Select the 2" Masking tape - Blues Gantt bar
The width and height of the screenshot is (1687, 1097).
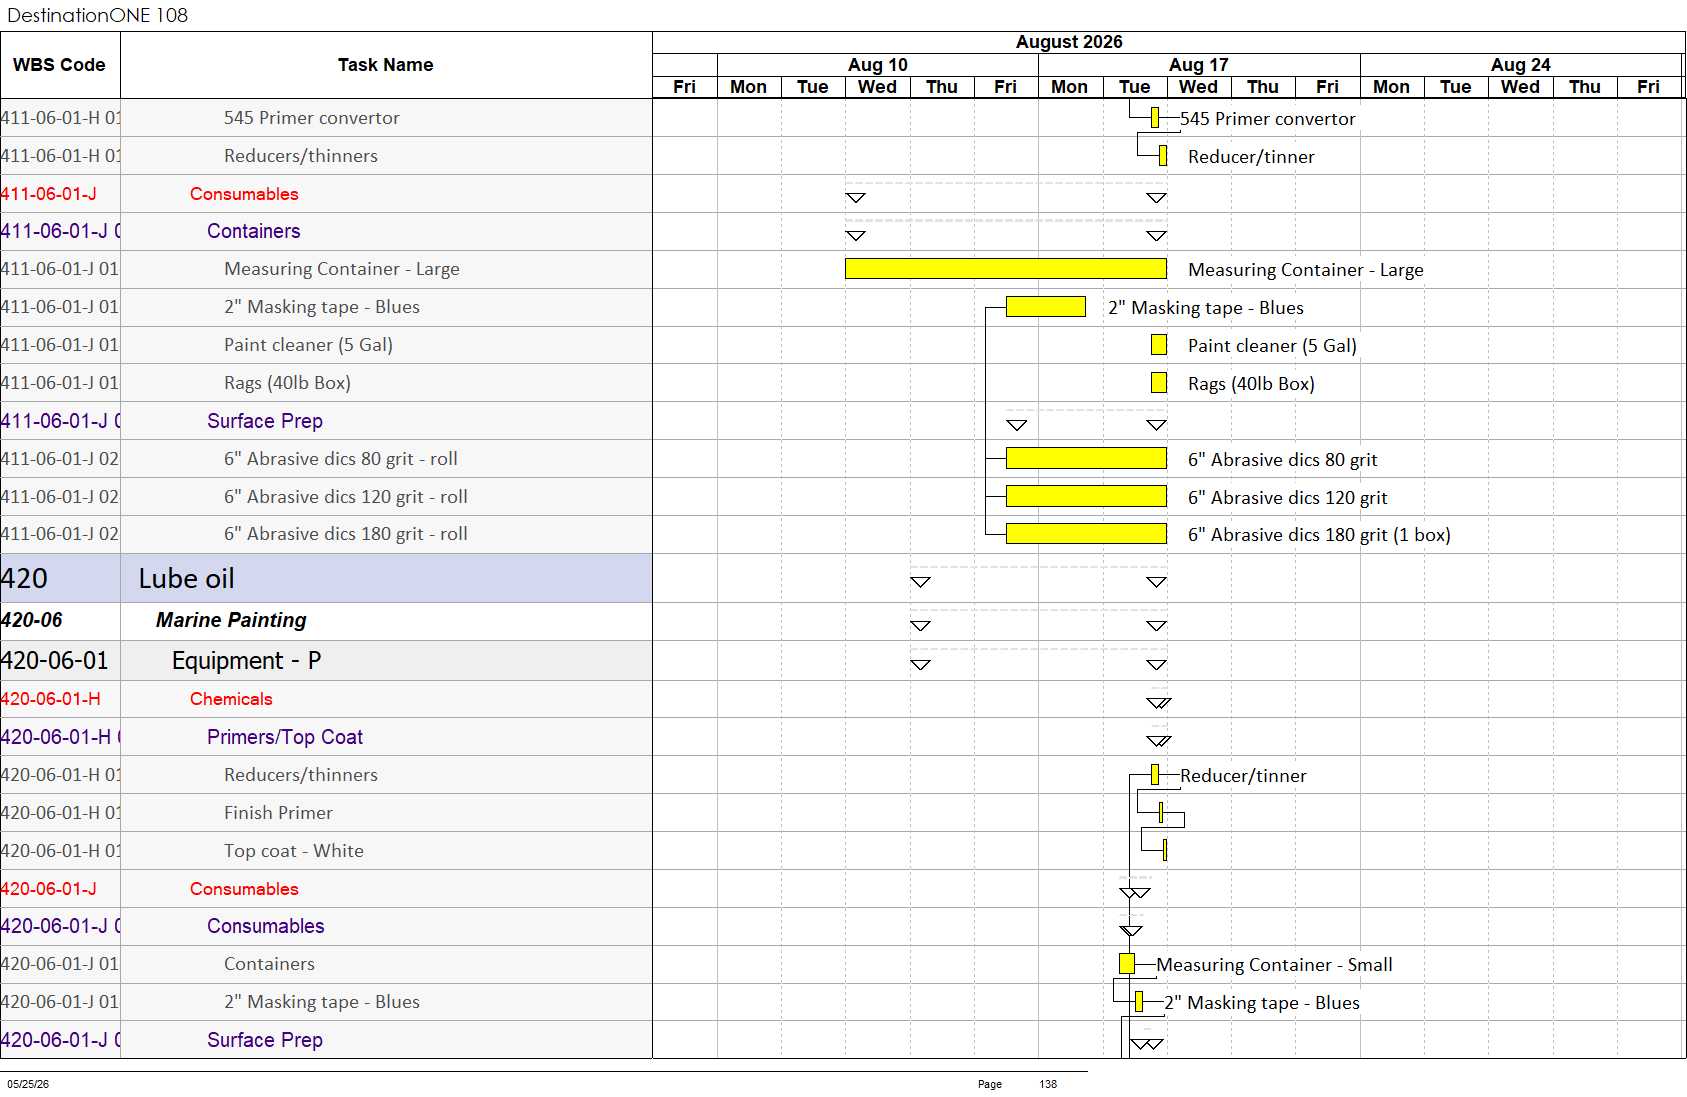[1045, 307]
